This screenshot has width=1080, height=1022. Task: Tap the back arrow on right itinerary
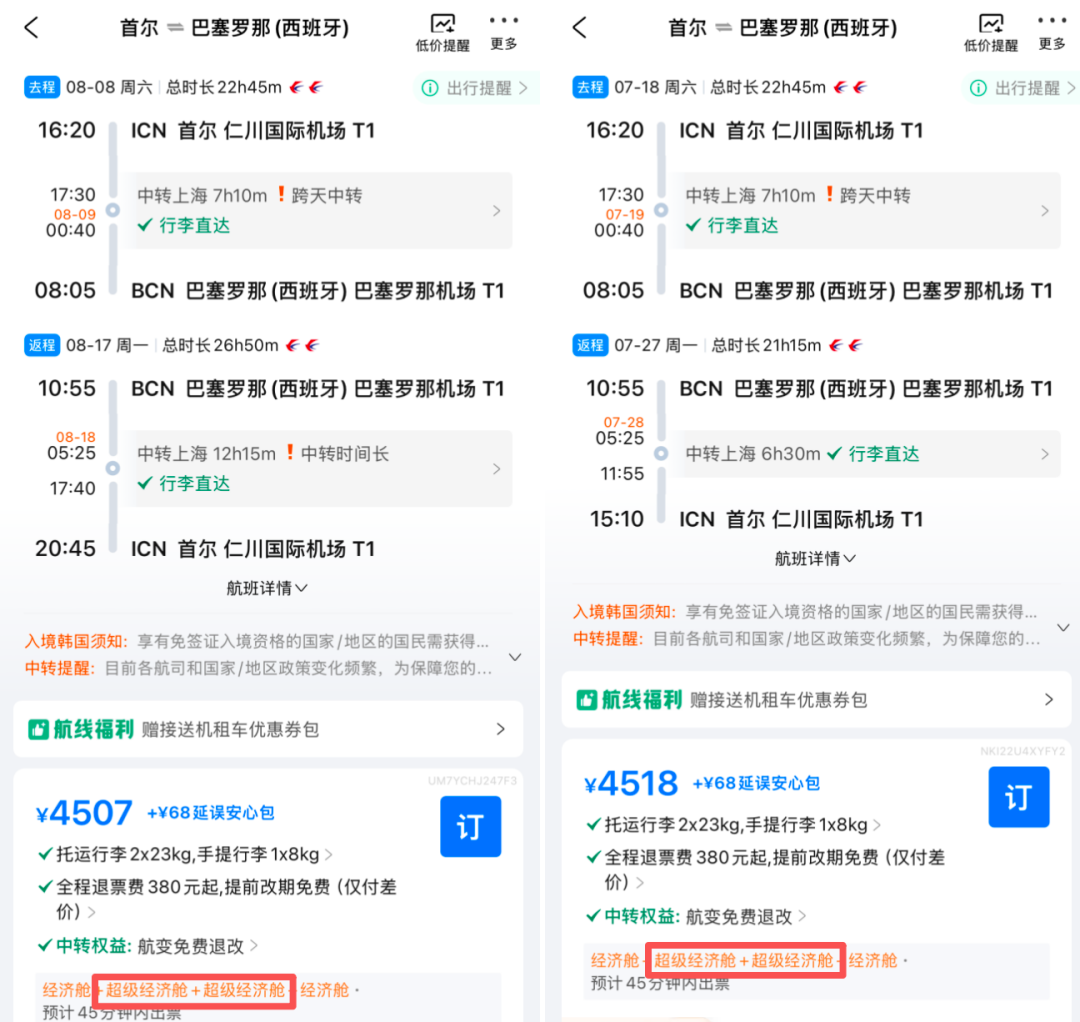tap(578, 28)
